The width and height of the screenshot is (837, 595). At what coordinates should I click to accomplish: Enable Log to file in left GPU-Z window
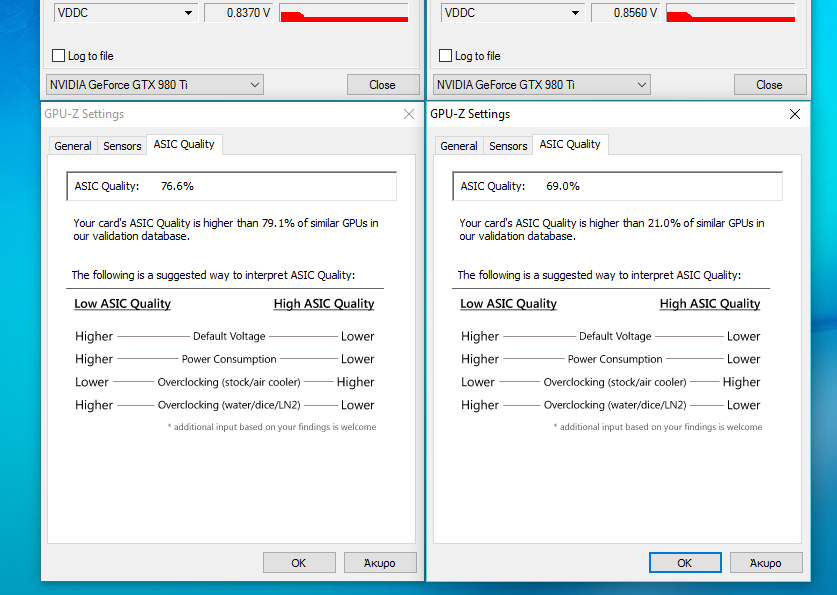59,55
